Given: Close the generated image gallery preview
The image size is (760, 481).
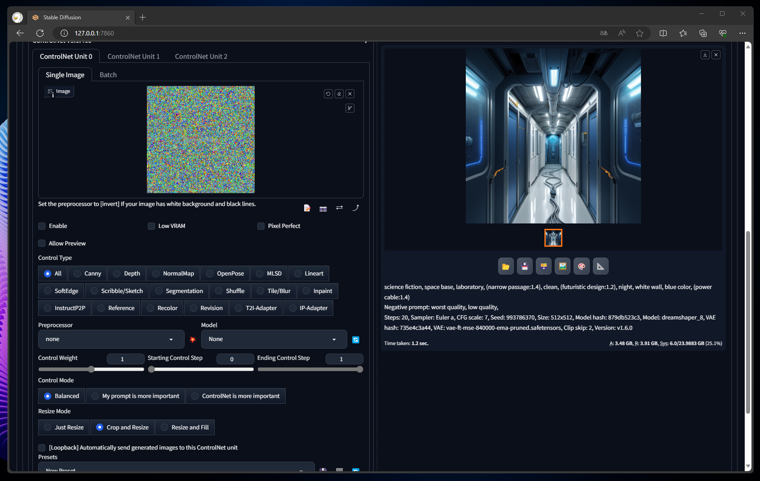Looking at the screenshot, I should pos(716,55).
